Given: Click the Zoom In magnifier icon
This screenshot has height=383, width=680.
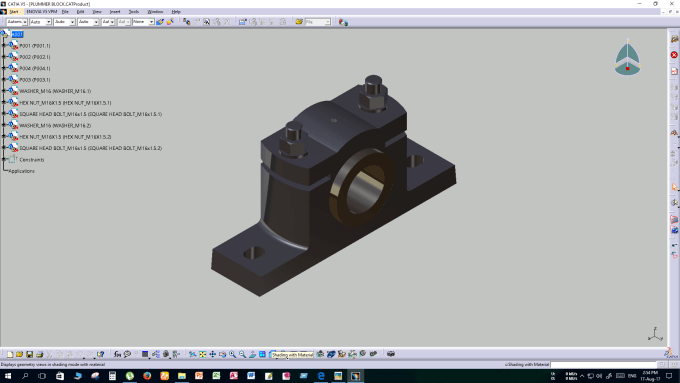Looking at the screenshot, I should (x=232, y=354).
